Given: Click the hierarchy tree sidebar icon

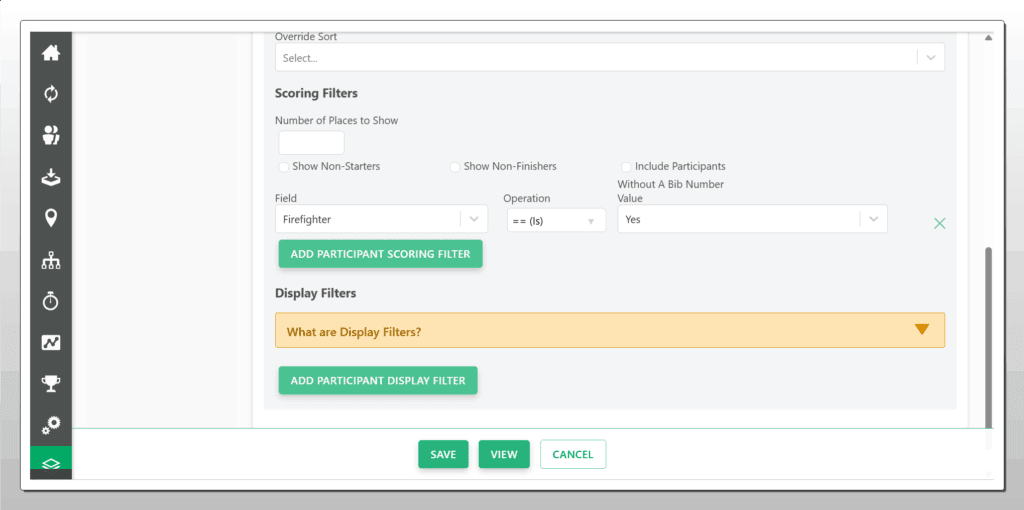Looking at the screenshot, I should (51, 260).
